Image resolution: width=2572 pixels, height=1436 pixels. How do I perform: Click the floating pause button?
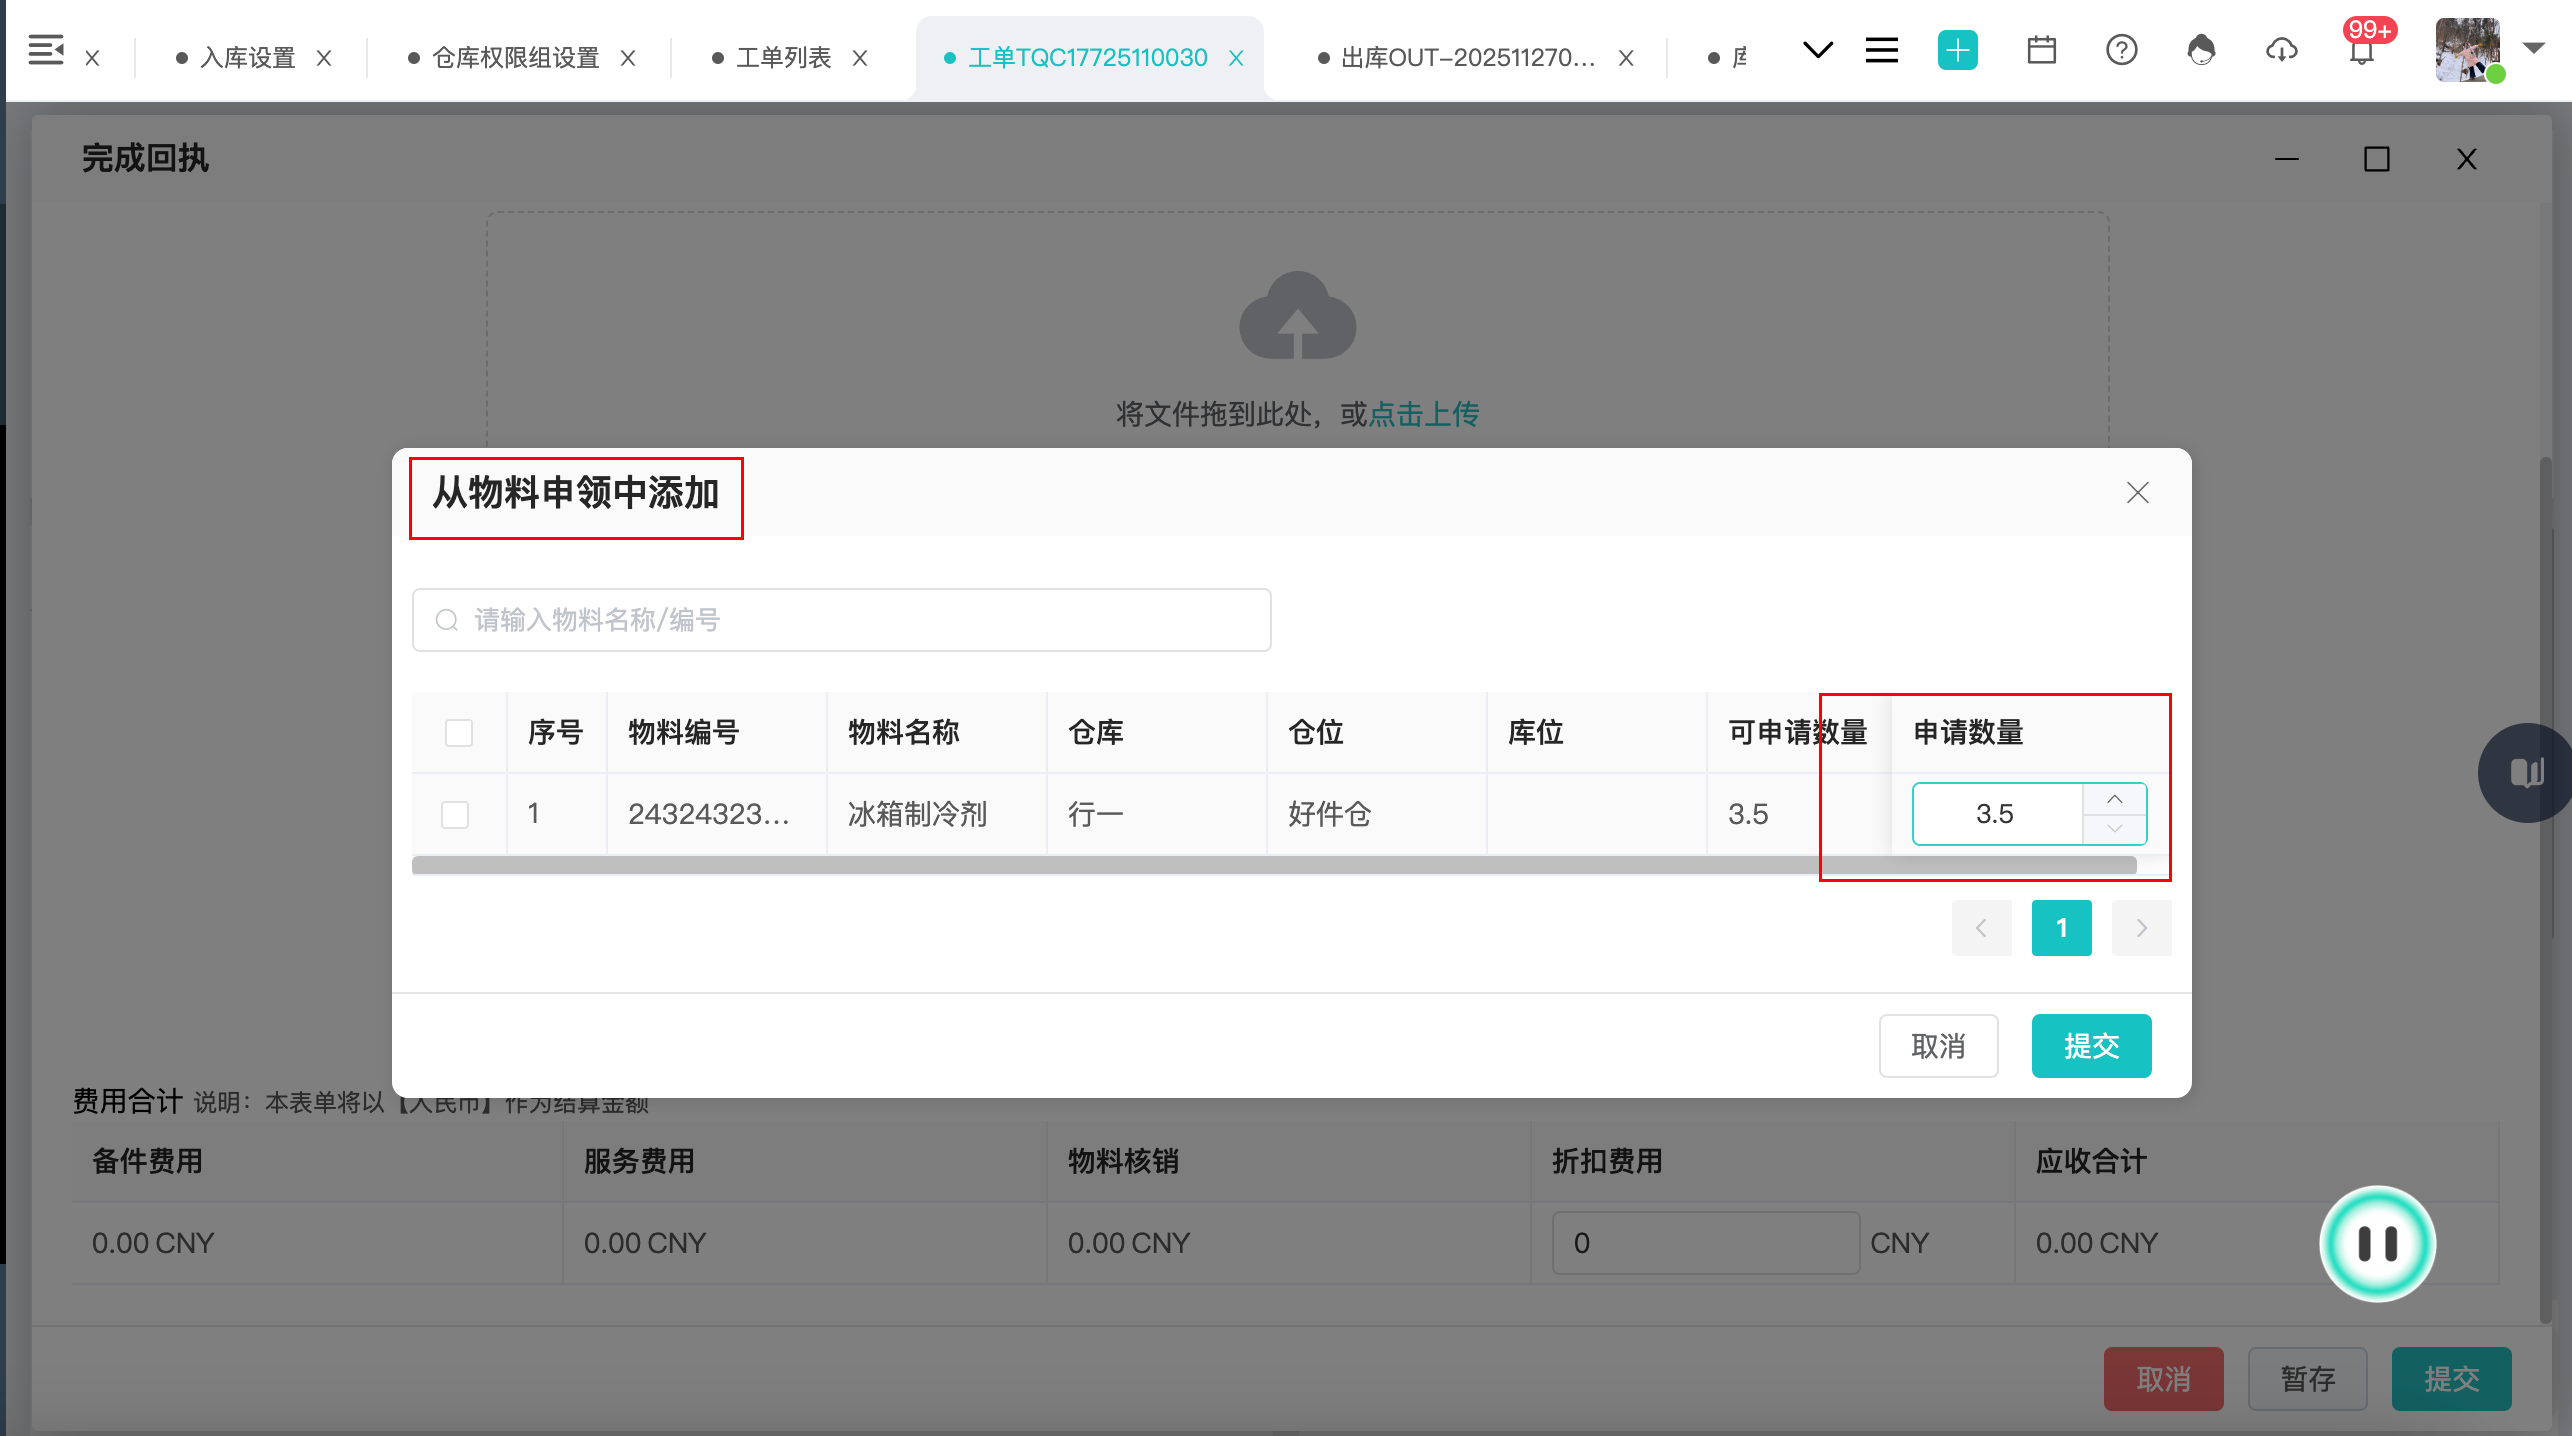(x=2377, y=1243)
